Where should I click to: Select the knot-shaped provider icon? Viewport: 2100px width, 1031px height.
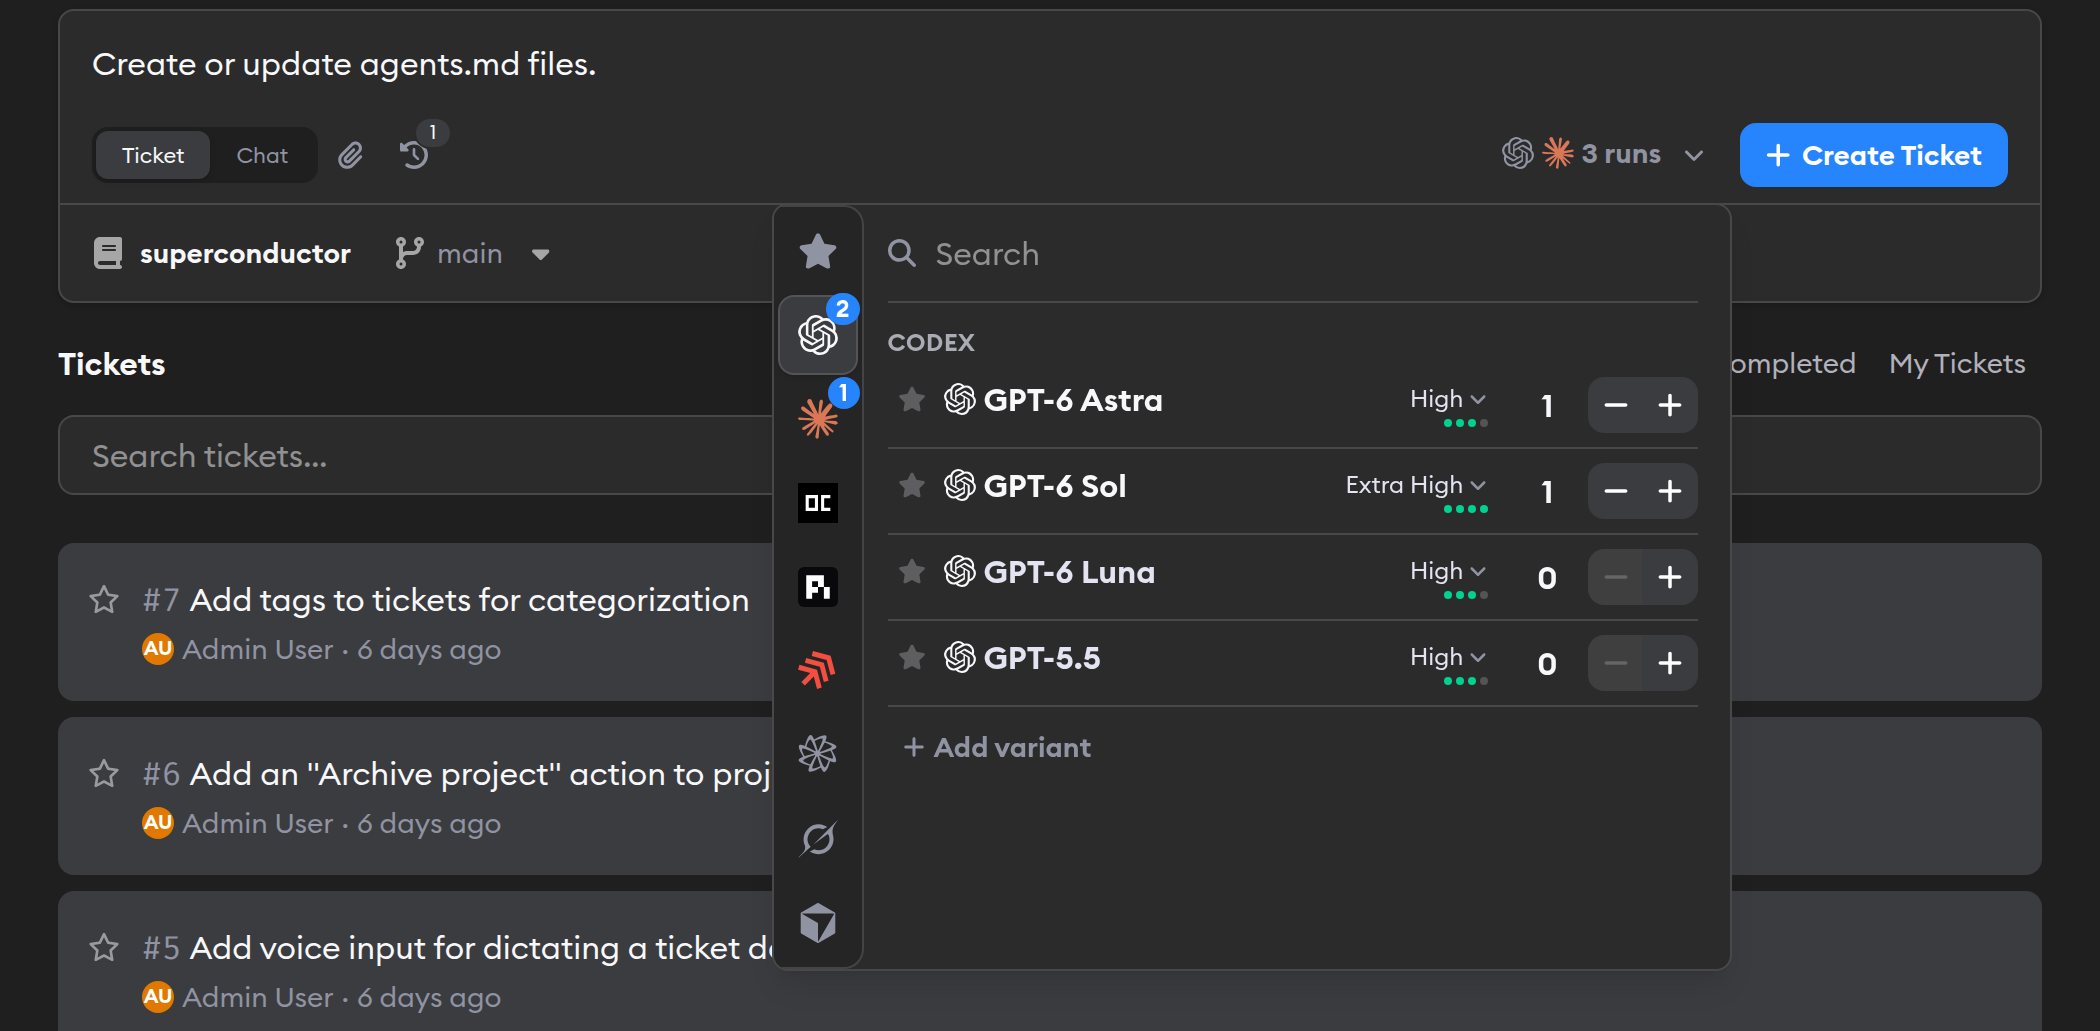(x=818, y=754)
